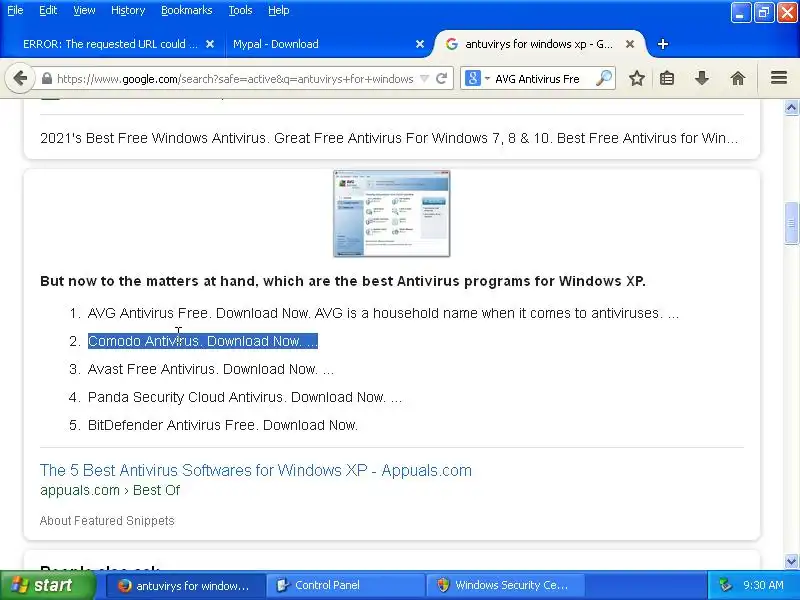
Task: Open the Windows start button
Action: pos(47,585)
